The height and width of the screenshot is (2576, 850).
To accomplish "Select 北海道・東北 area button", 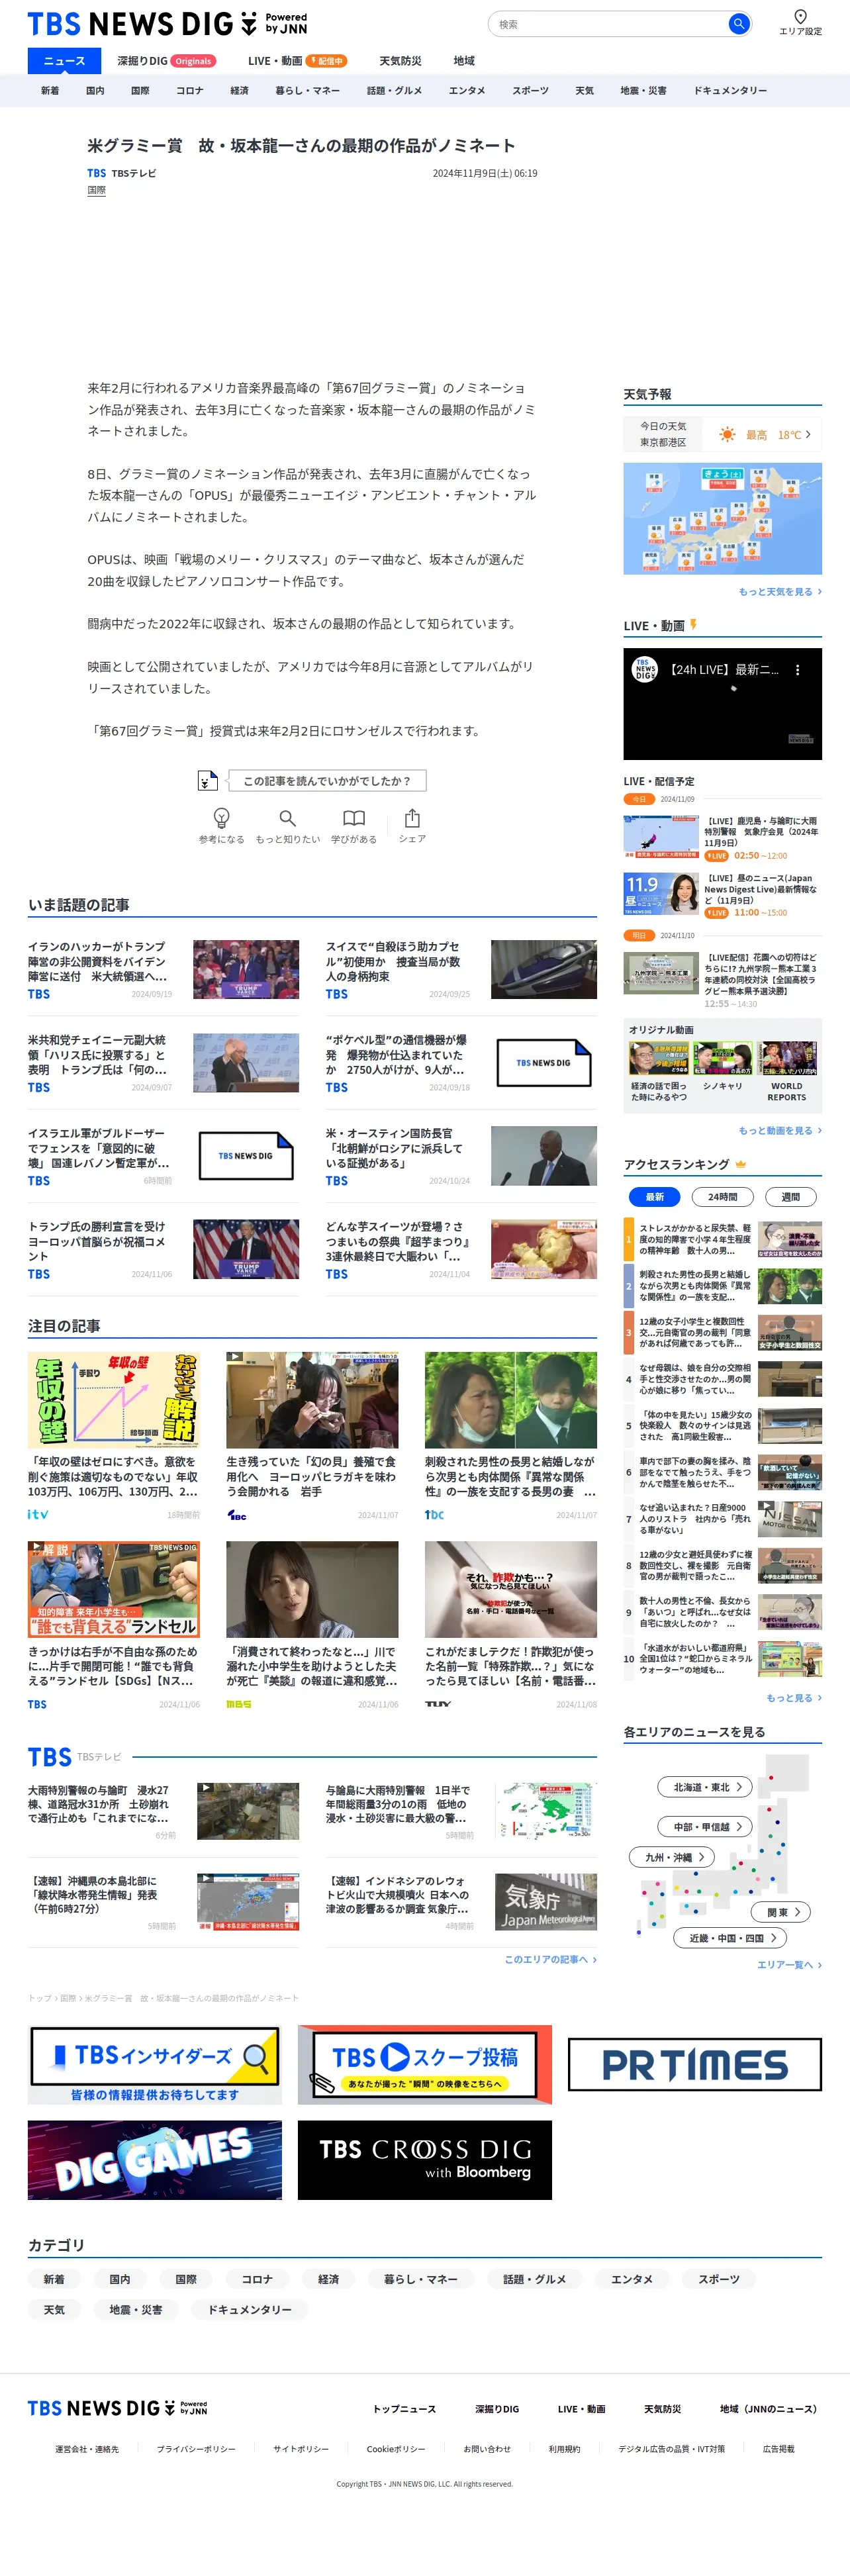I will coord(705,1787).
